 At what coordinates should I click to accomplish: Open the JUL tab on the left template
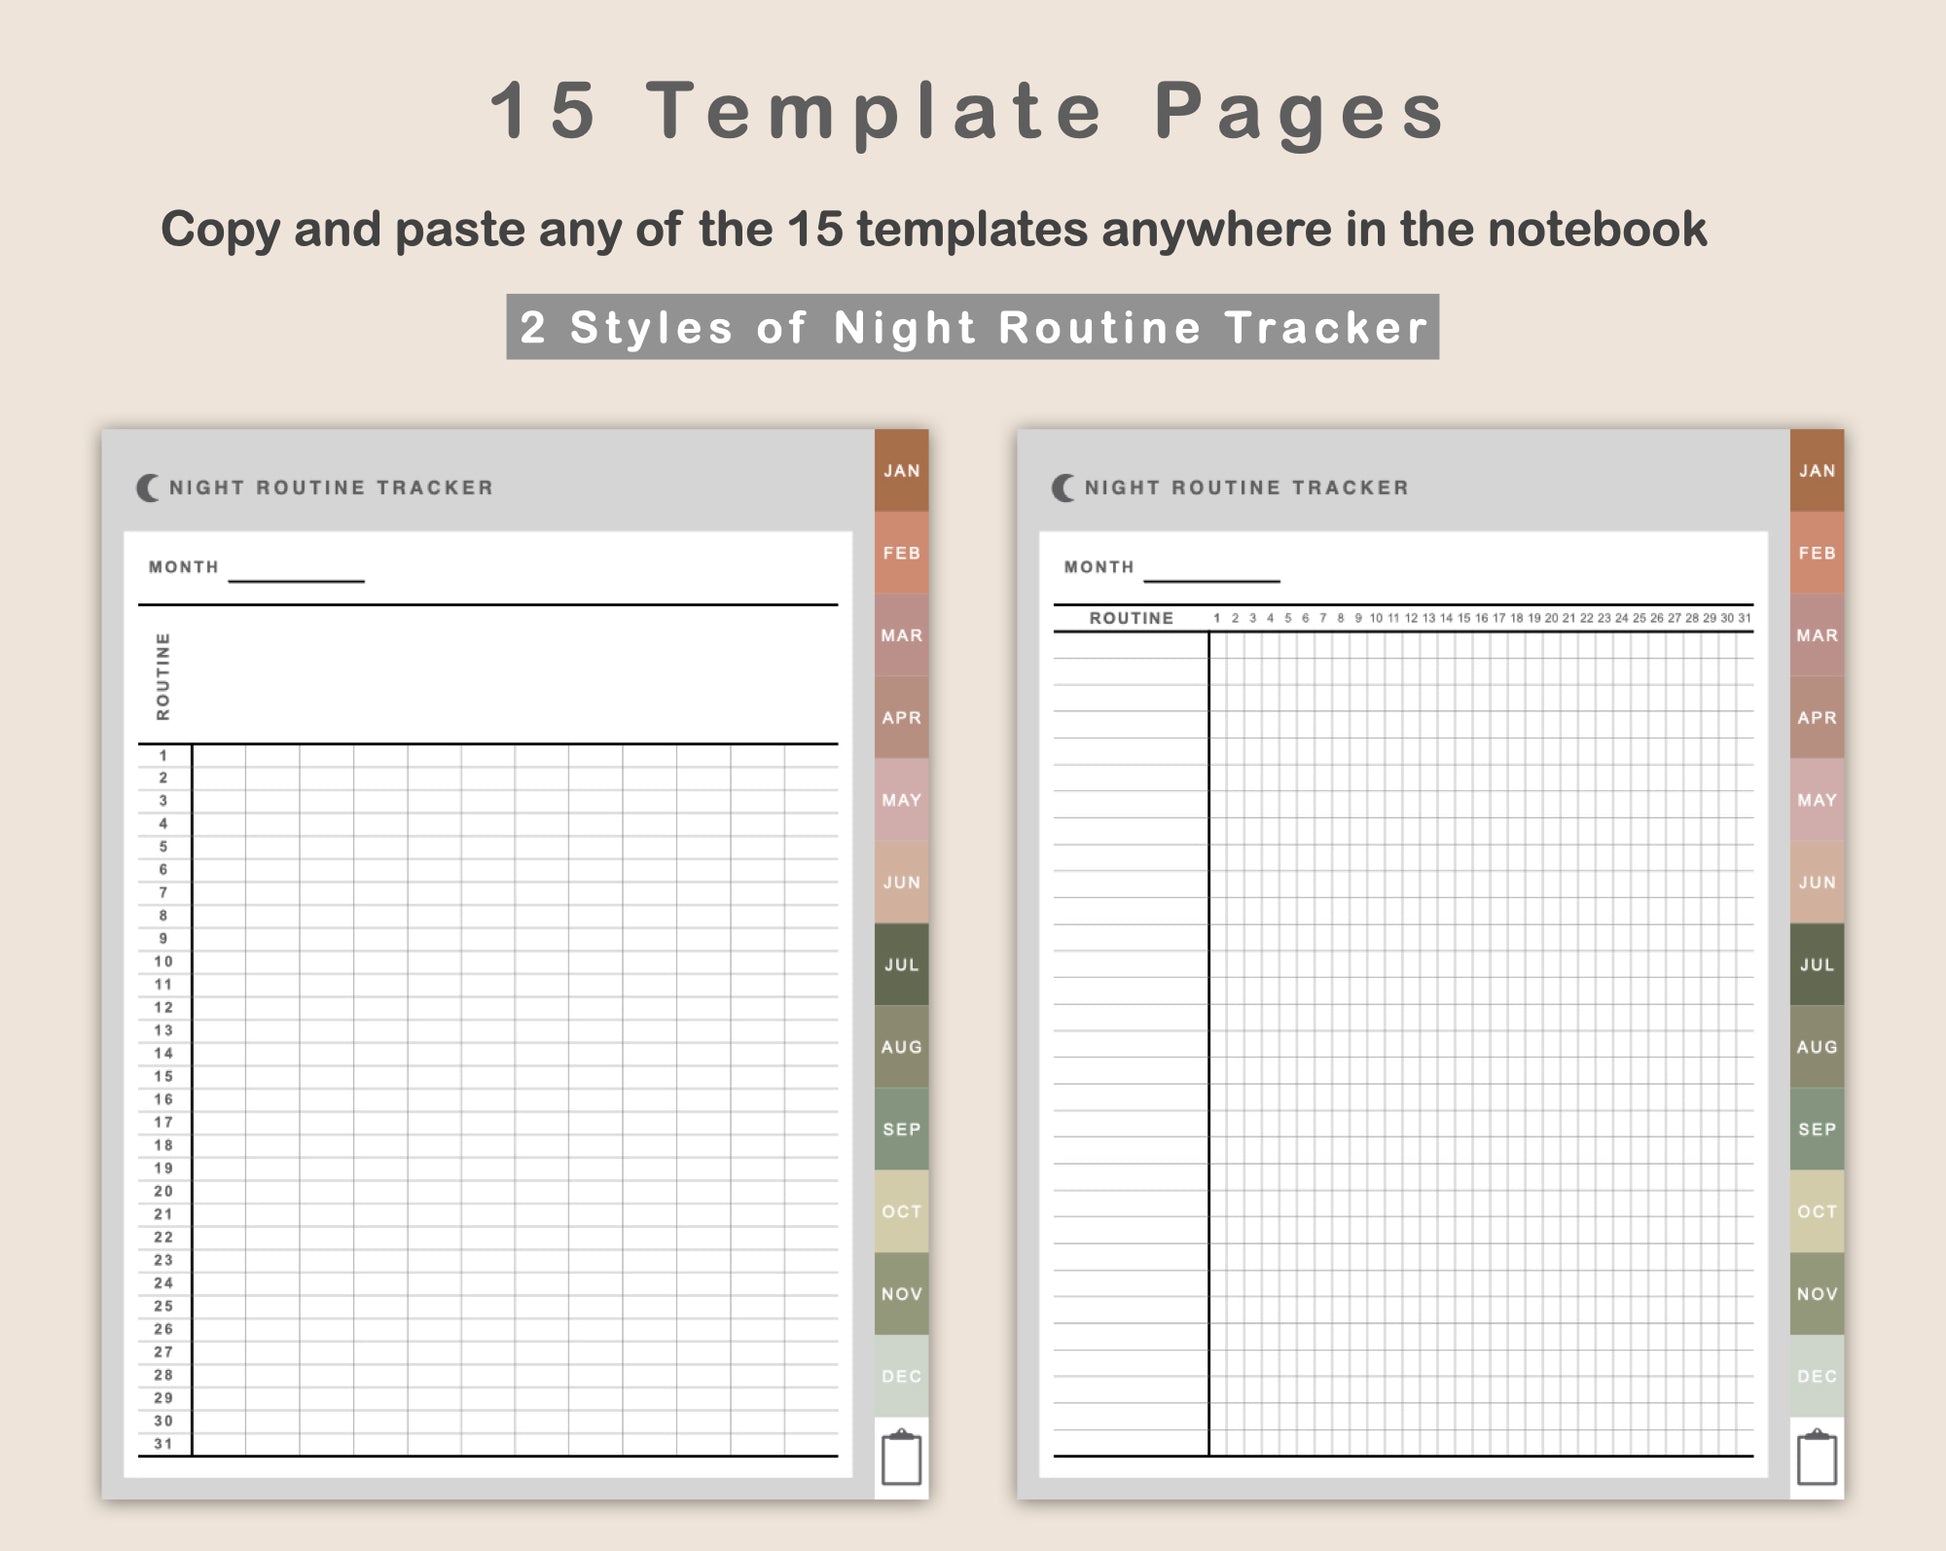coord(901,965)
